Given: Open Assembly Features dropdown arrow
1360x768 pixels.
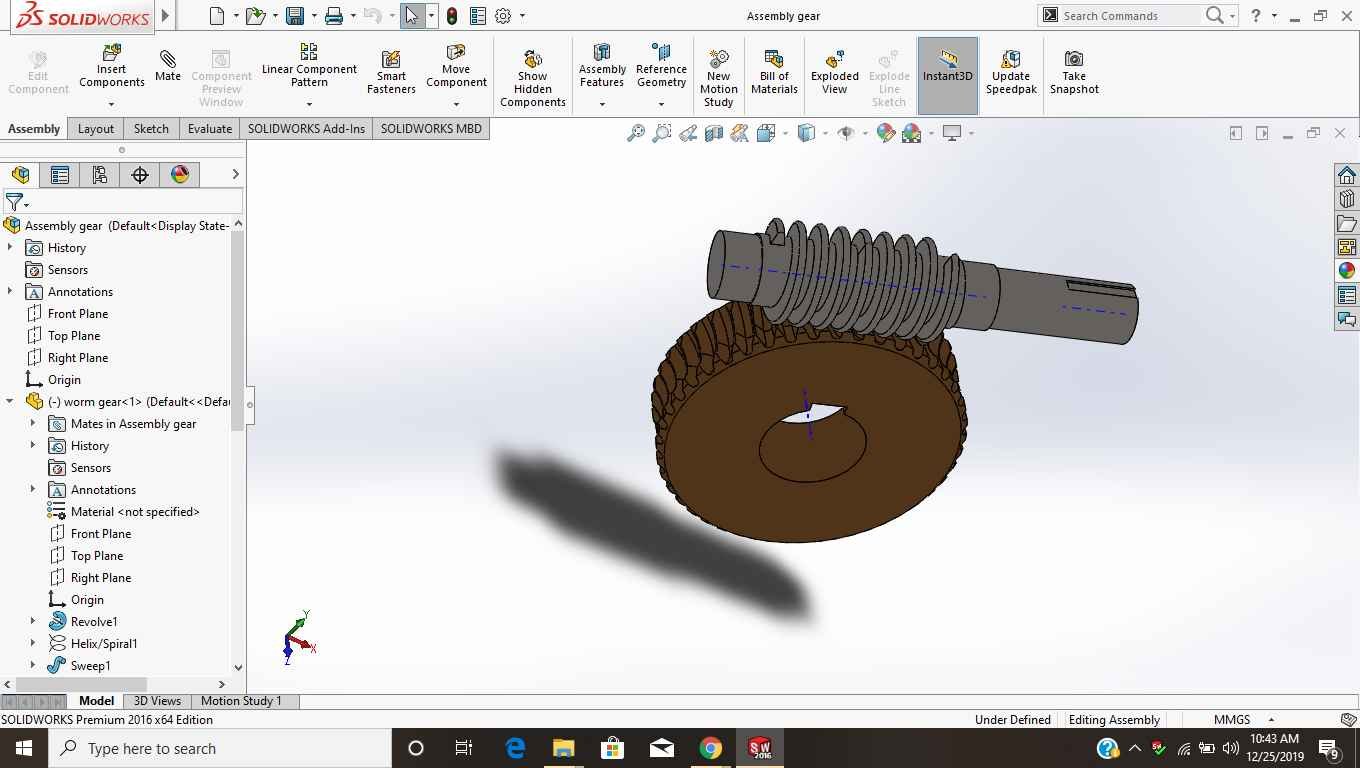Looking at the screenshot, I should pyautogui.click(x=602, y=104).
